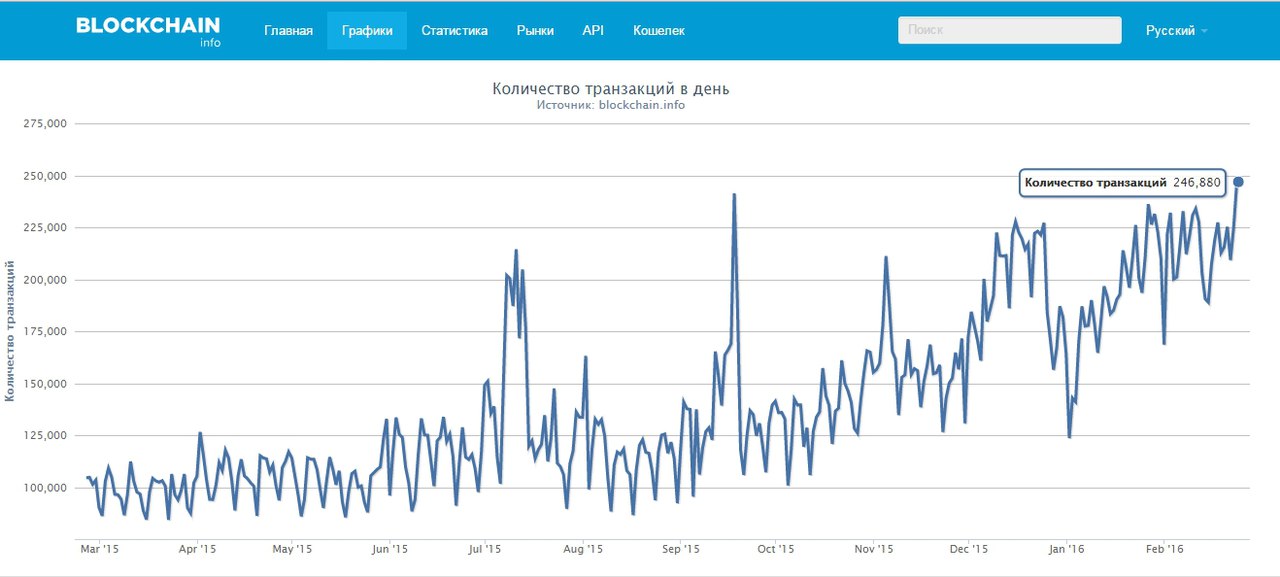Click the tooltip showing 246,880 transactions
Image resolution: width=1280 pixels, height=577 pixels.
coord(1121,183)
